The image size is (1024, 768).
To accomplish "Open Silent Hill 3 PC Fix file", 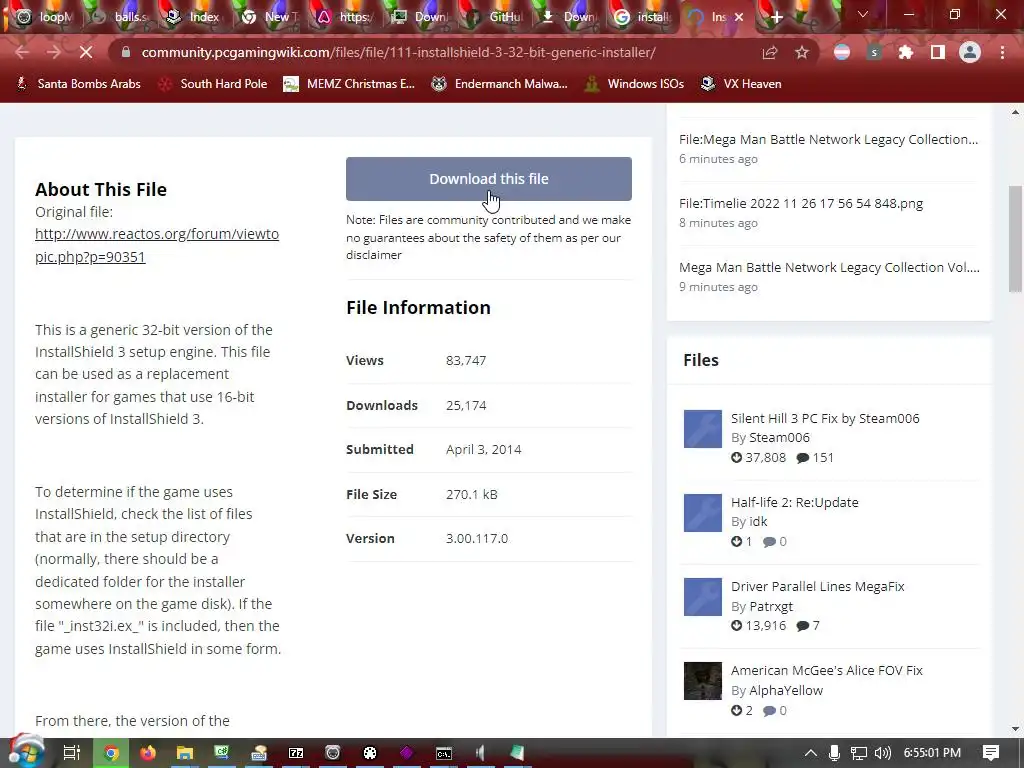I will click(x=825, y=418).
